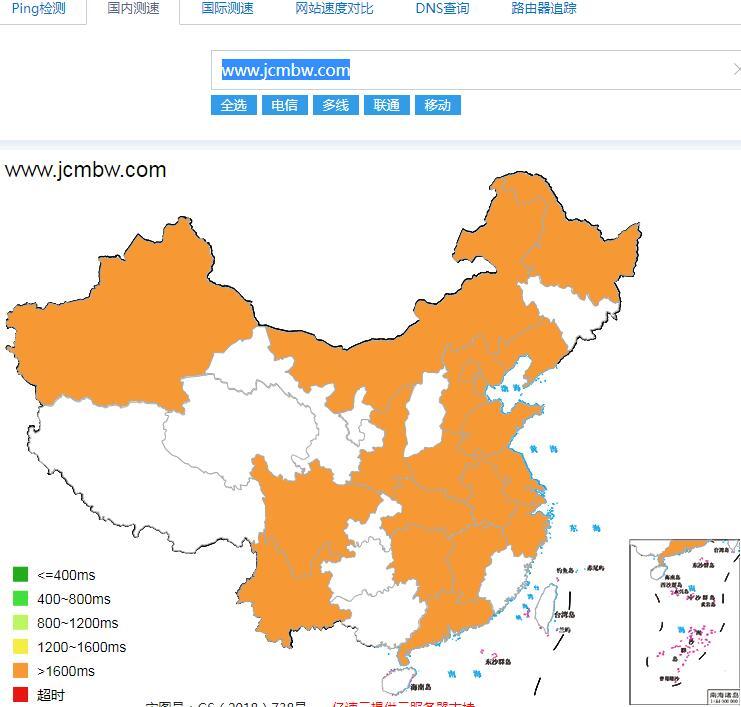This screenshot has width=741, height=707.
Task: Go to the DNS查询 tab
Action: [x=442, y=8]
